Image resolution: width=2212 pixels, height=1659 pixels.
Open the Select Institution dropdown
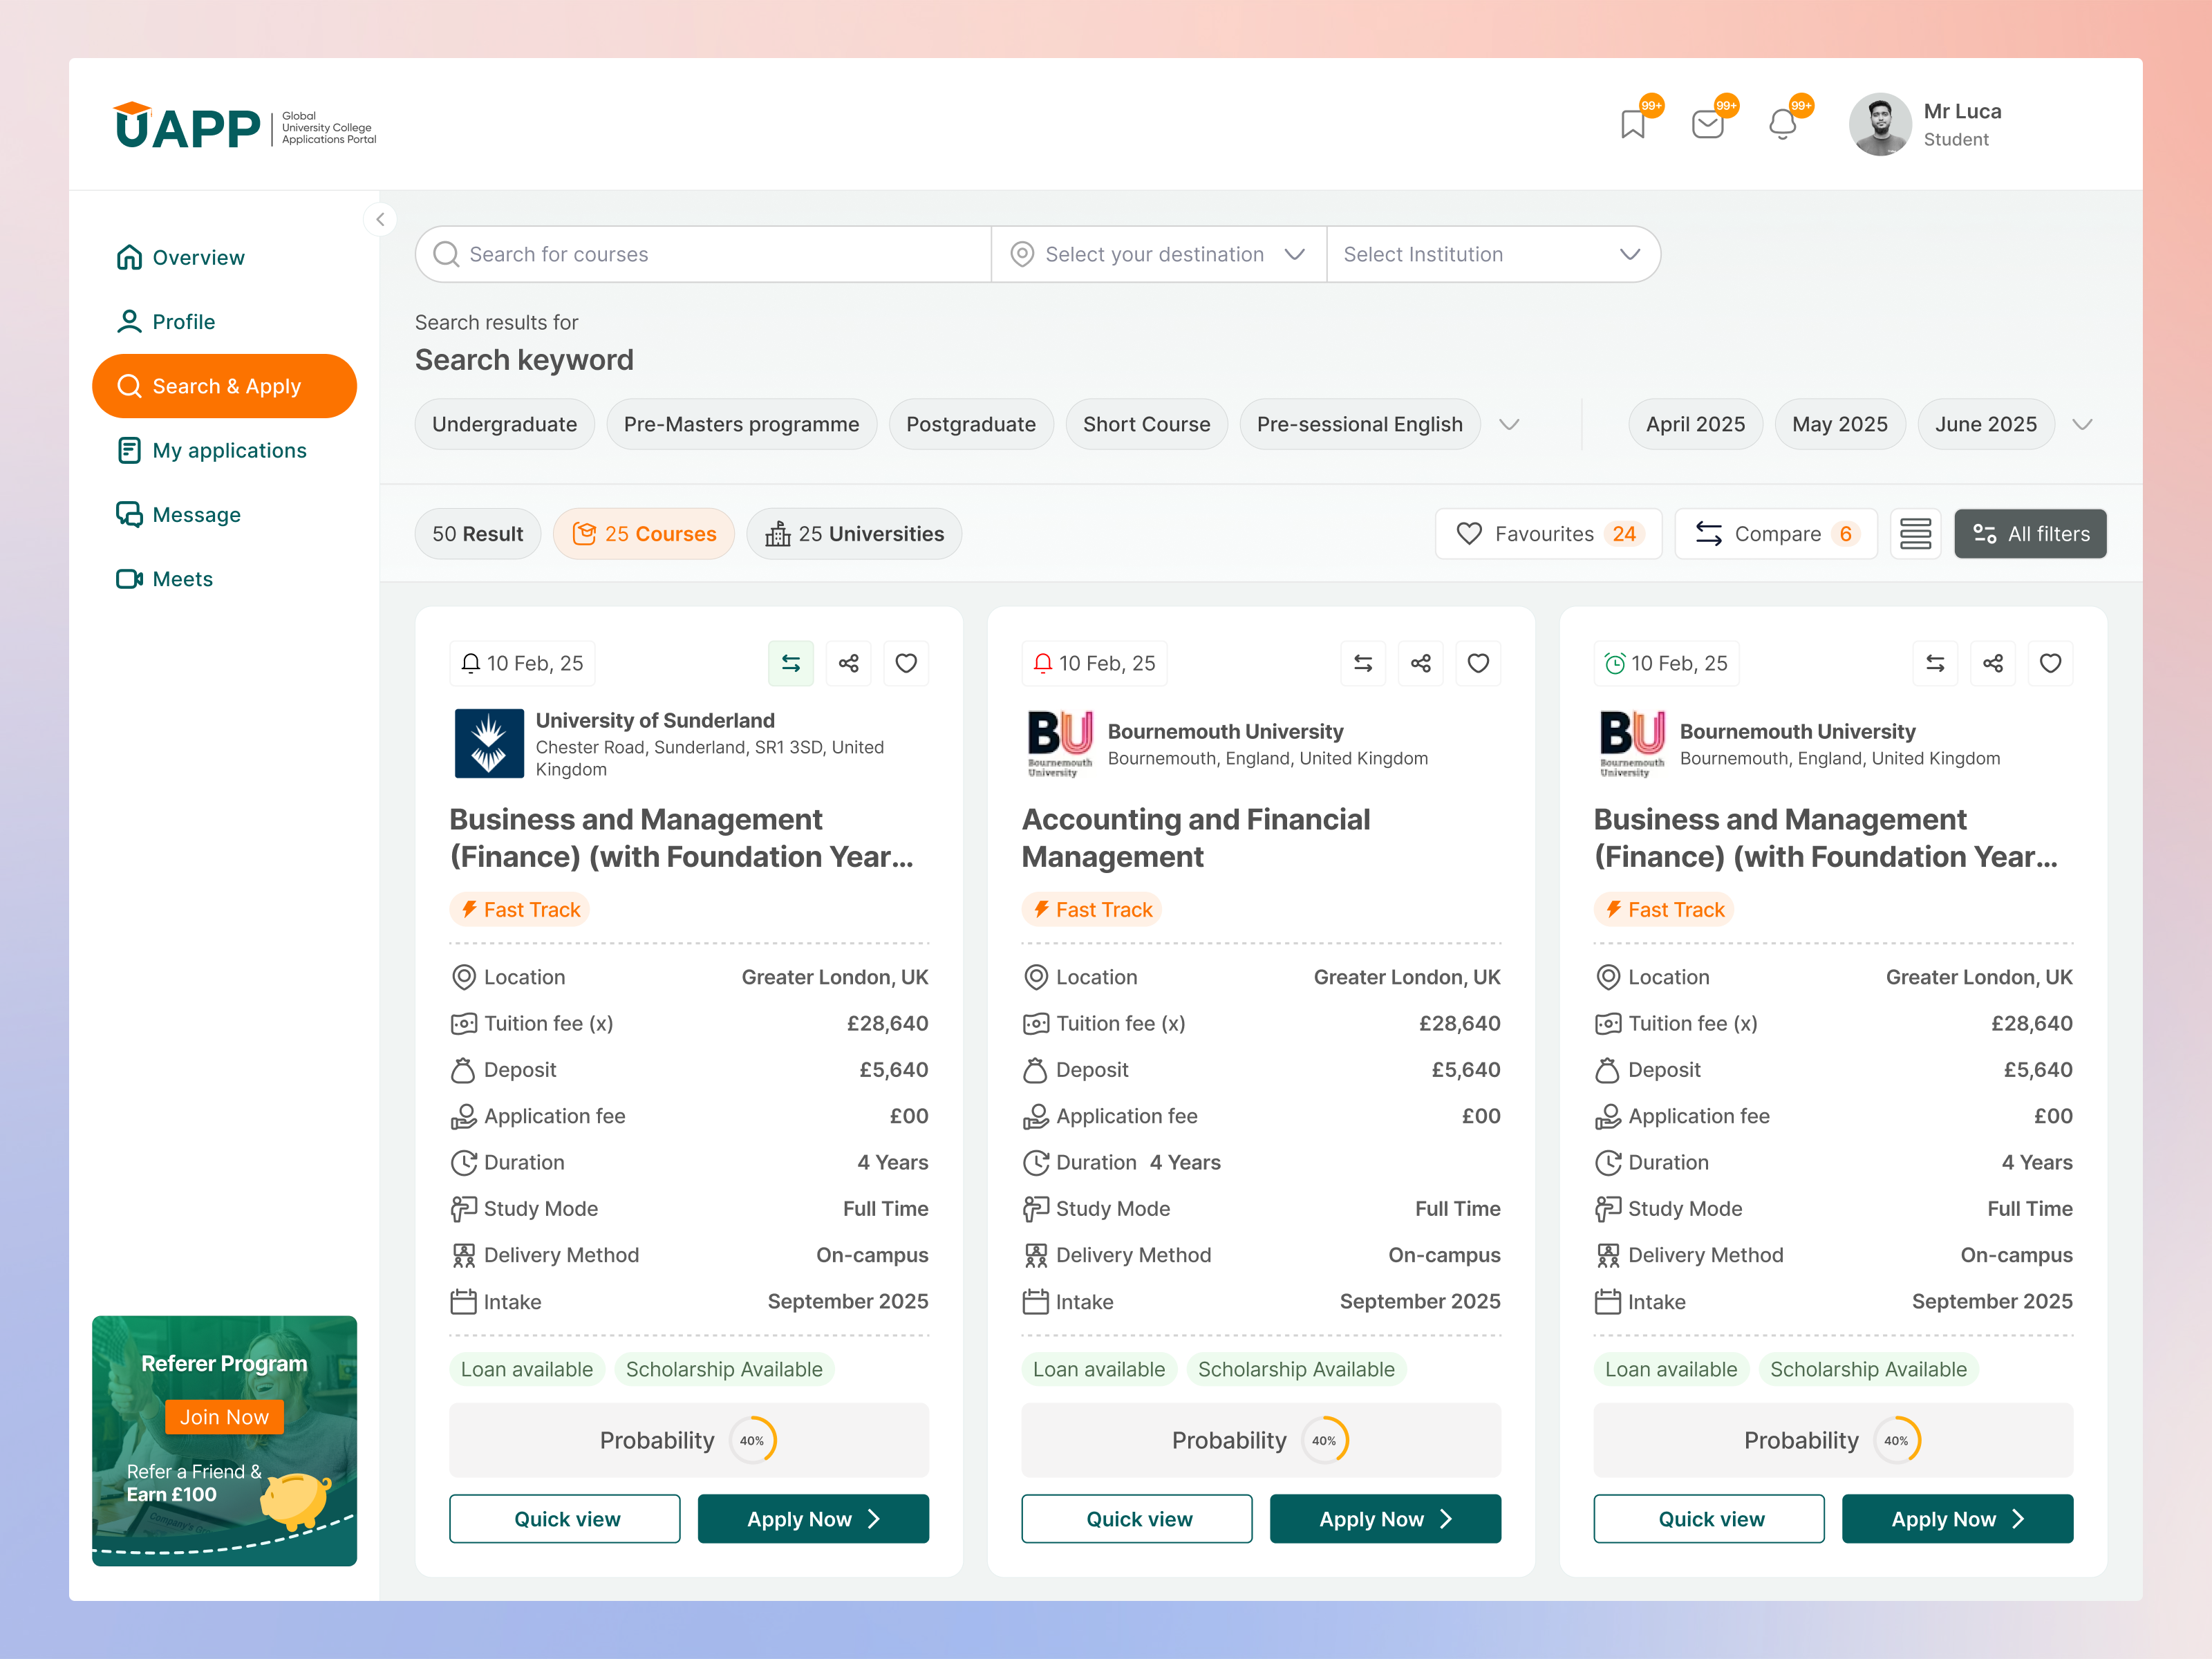pos(1493,254)
